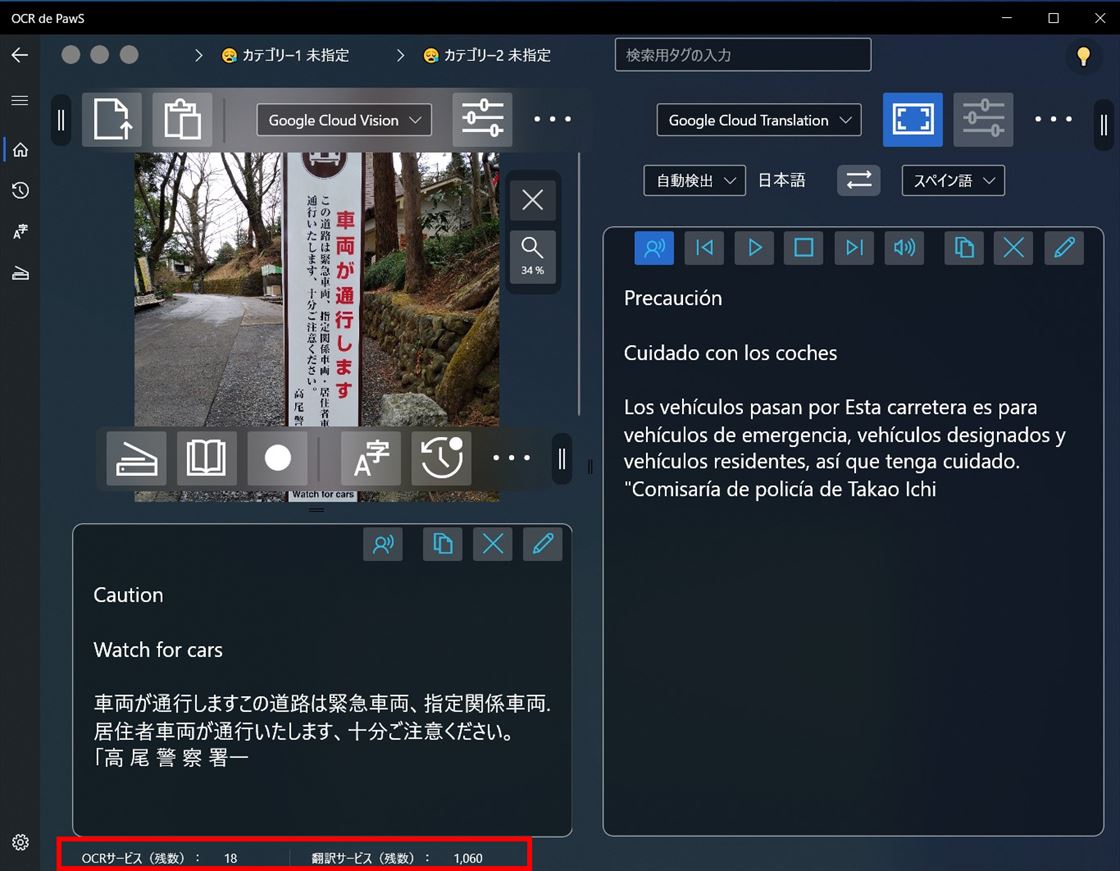Toggle read-aloud in the translation panel
Viewport: 1120px width, 871px height.
[654, 248]
